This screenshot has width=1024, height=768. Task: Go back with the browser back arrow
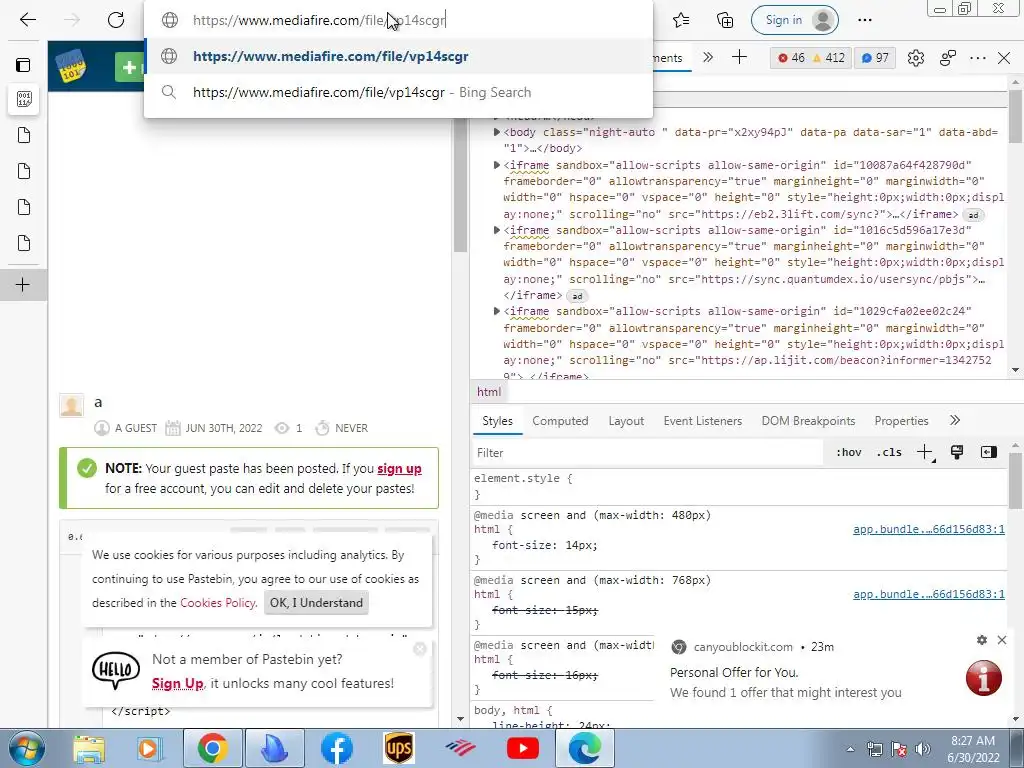pos(27,20)
